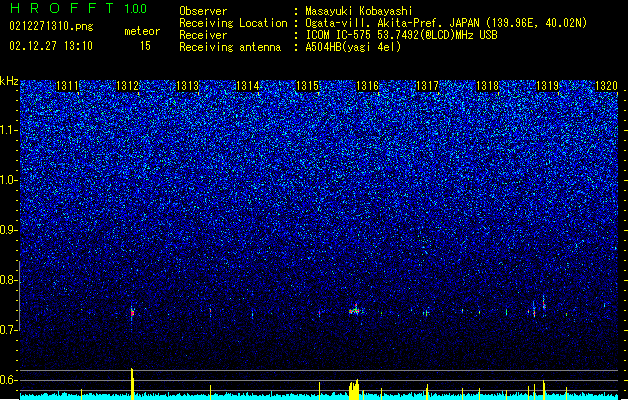Viewport: 629px width, 400px height.
Task: Click the 1320 time marker
Action: [606, 86]
